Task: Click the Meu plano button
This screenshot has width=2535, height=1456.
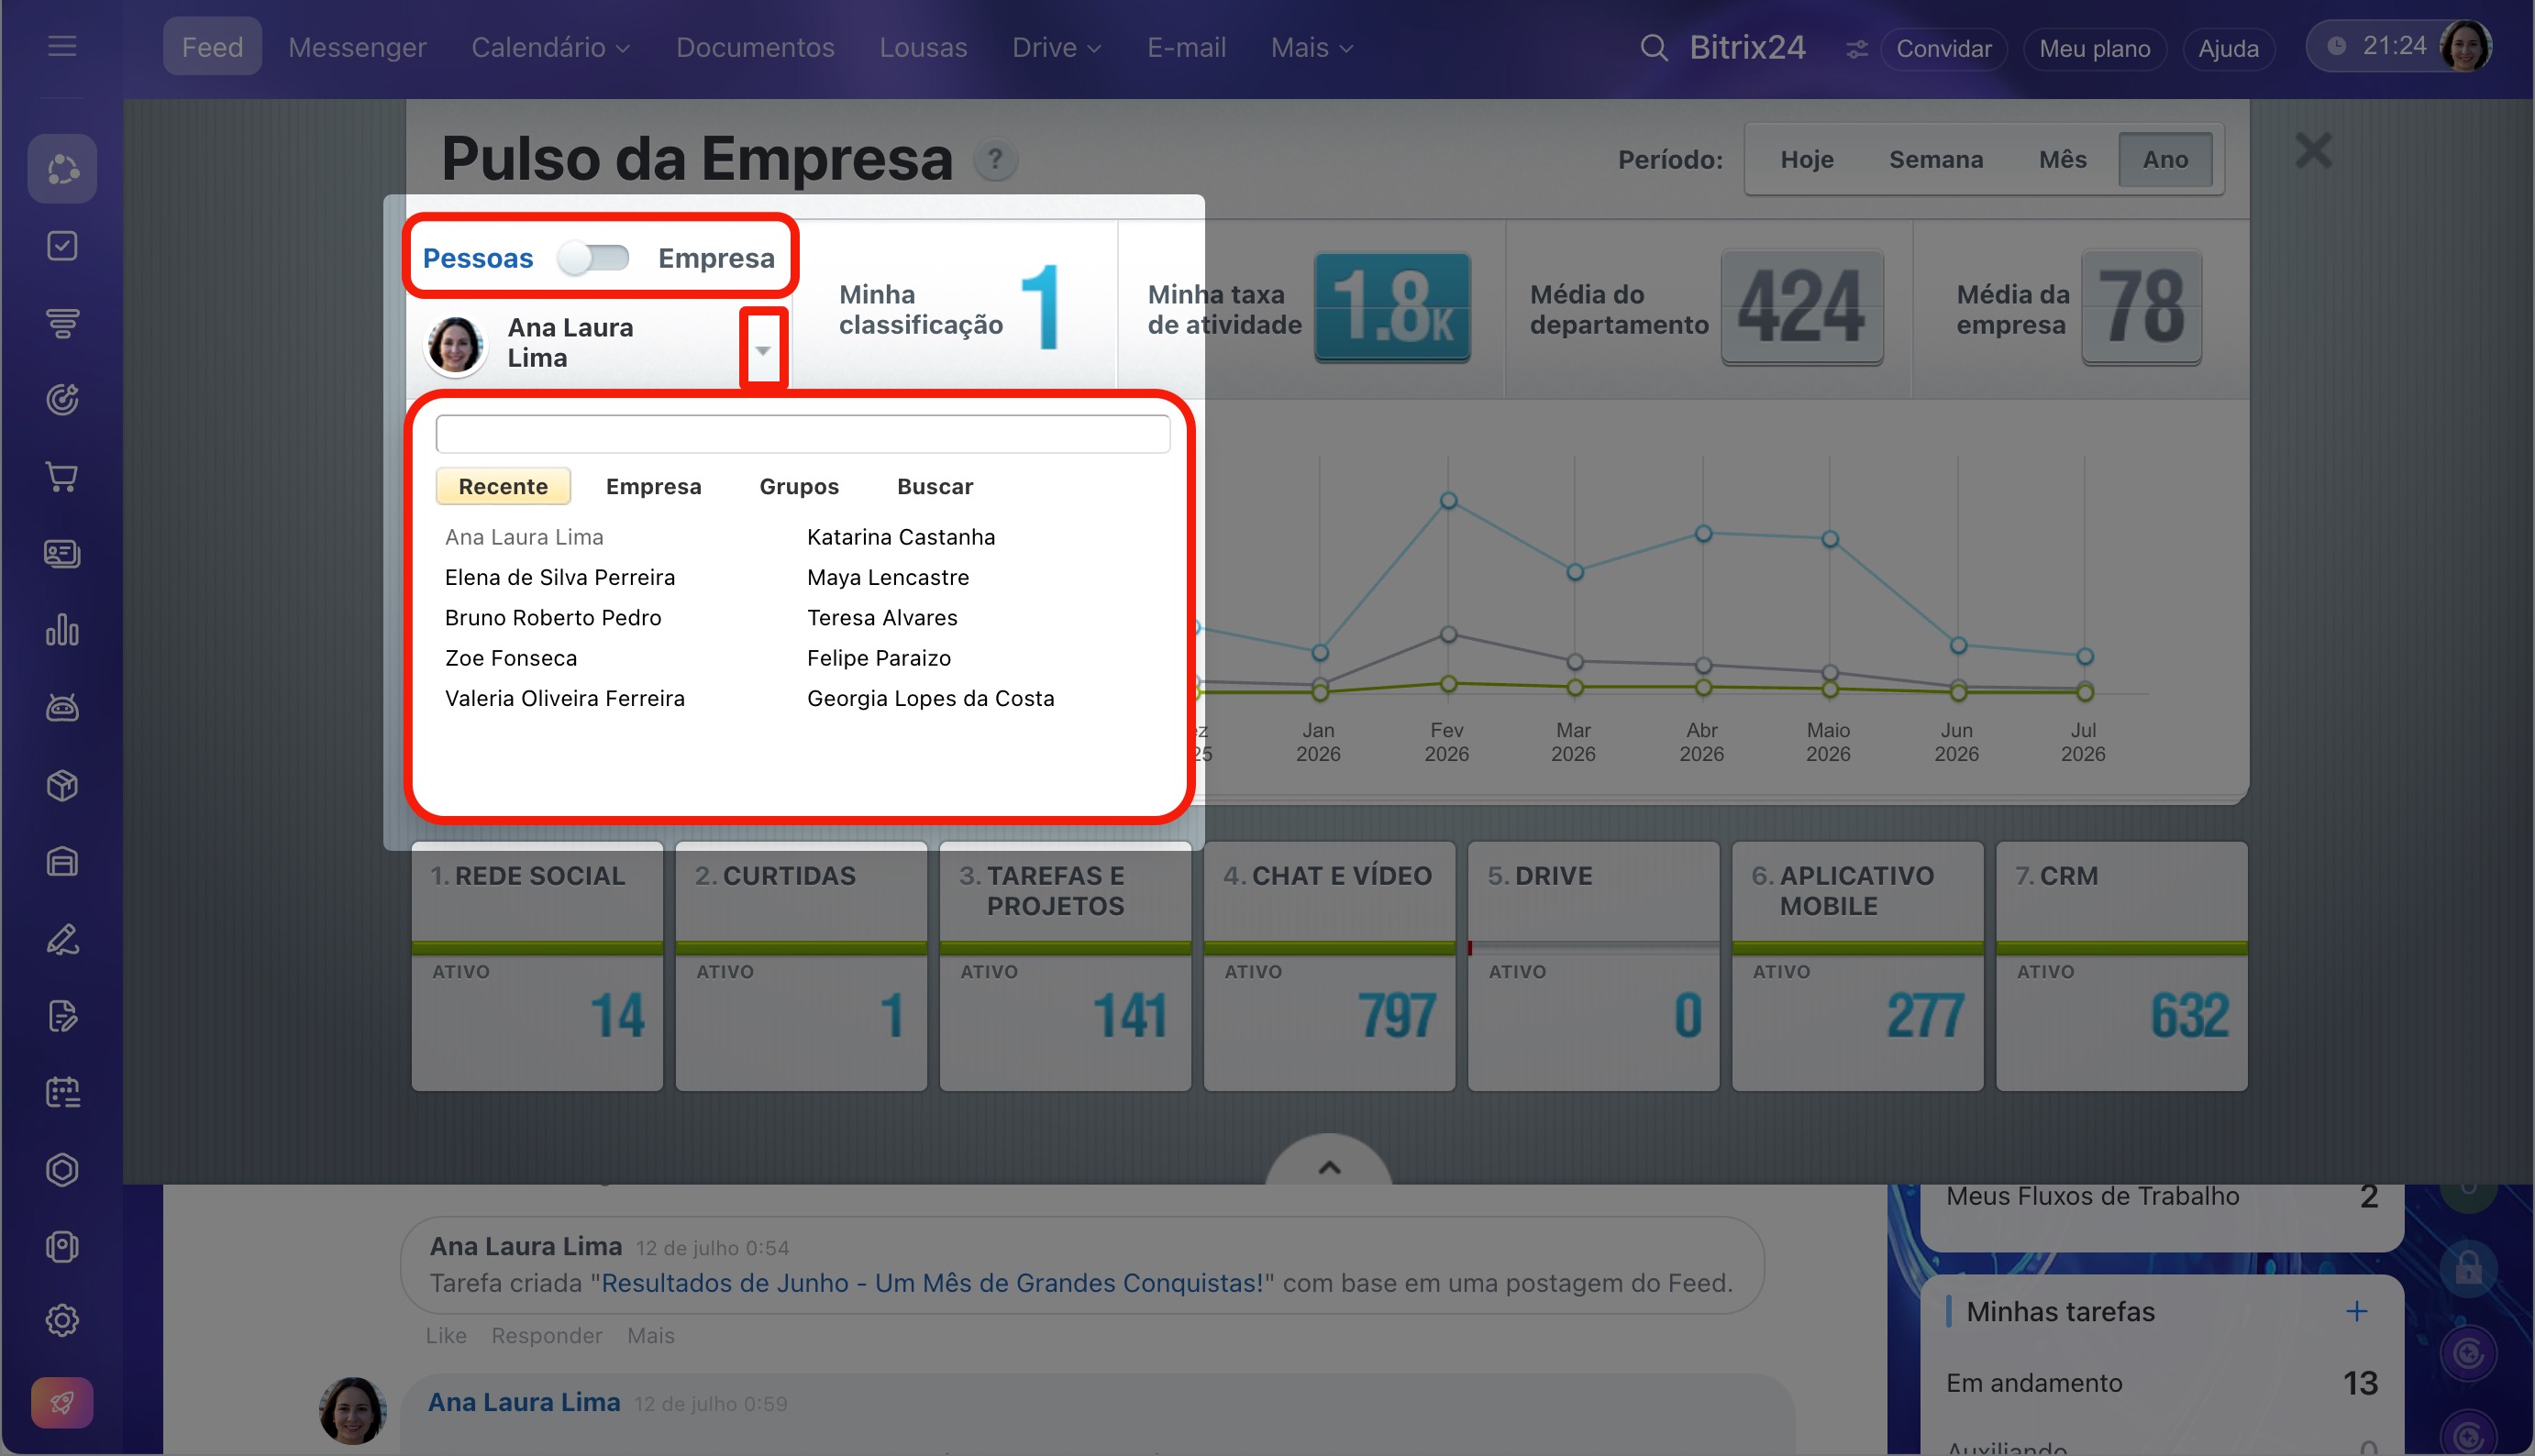Action: [2095, 48]
